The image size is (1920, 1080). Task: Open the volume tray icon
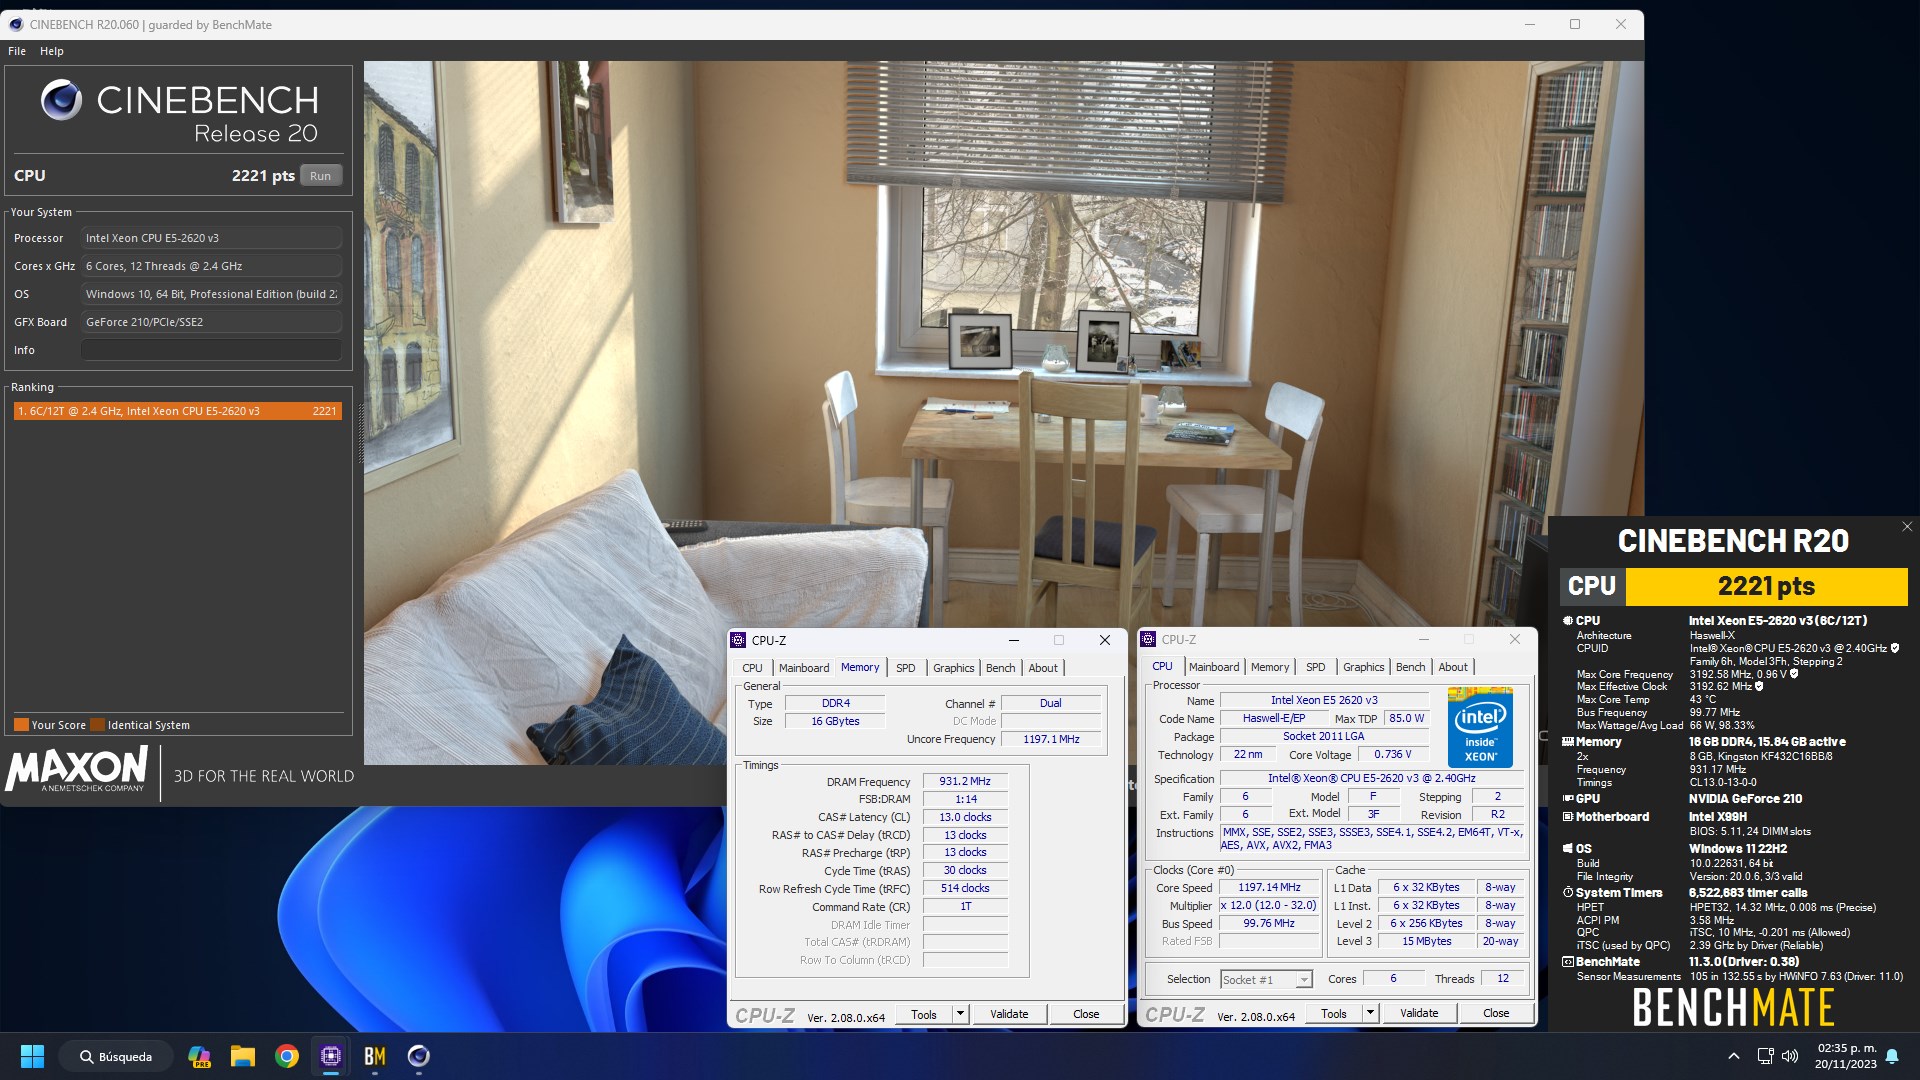(1790, 1056)
